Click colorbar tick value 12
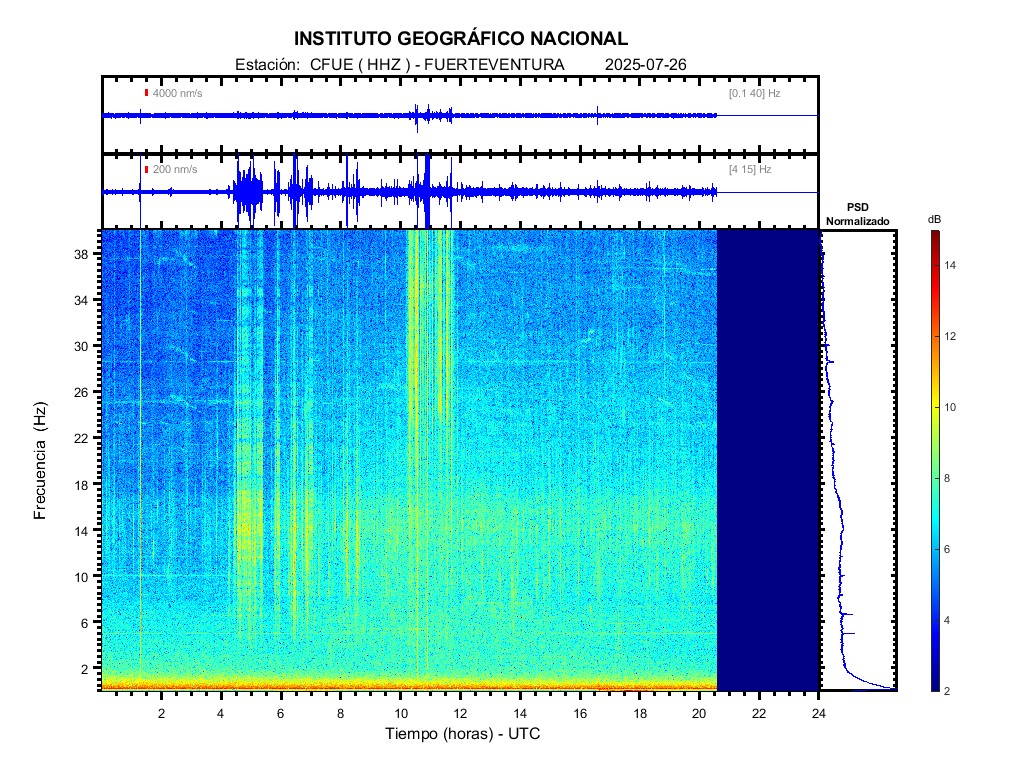This screenshot has width=1024, height=768. click(x=950, y=336)
